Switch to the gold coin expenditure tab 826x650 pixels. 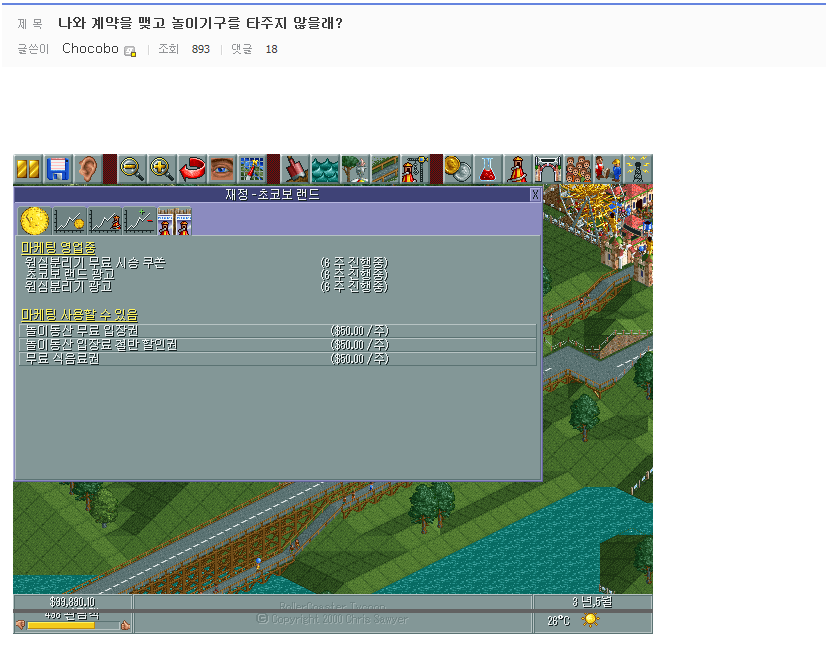click(x=35, y=221)
